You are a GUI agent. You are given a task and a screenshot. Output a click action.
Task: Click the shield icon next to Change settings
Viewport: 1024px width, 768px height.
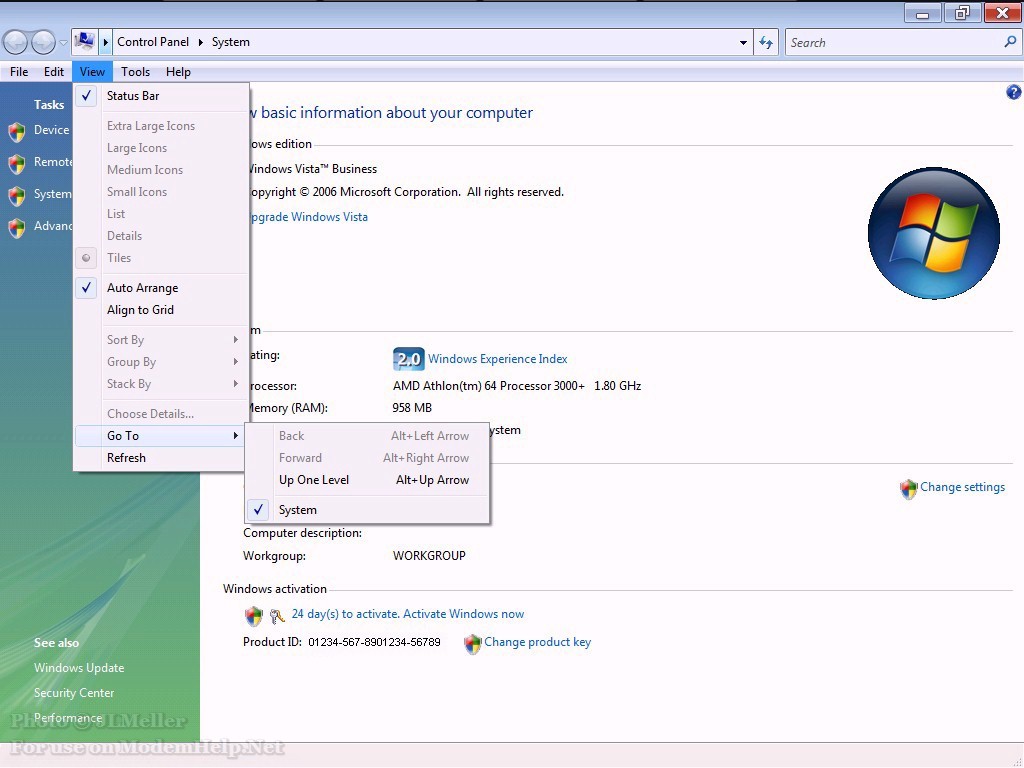(x=908, y=488)
